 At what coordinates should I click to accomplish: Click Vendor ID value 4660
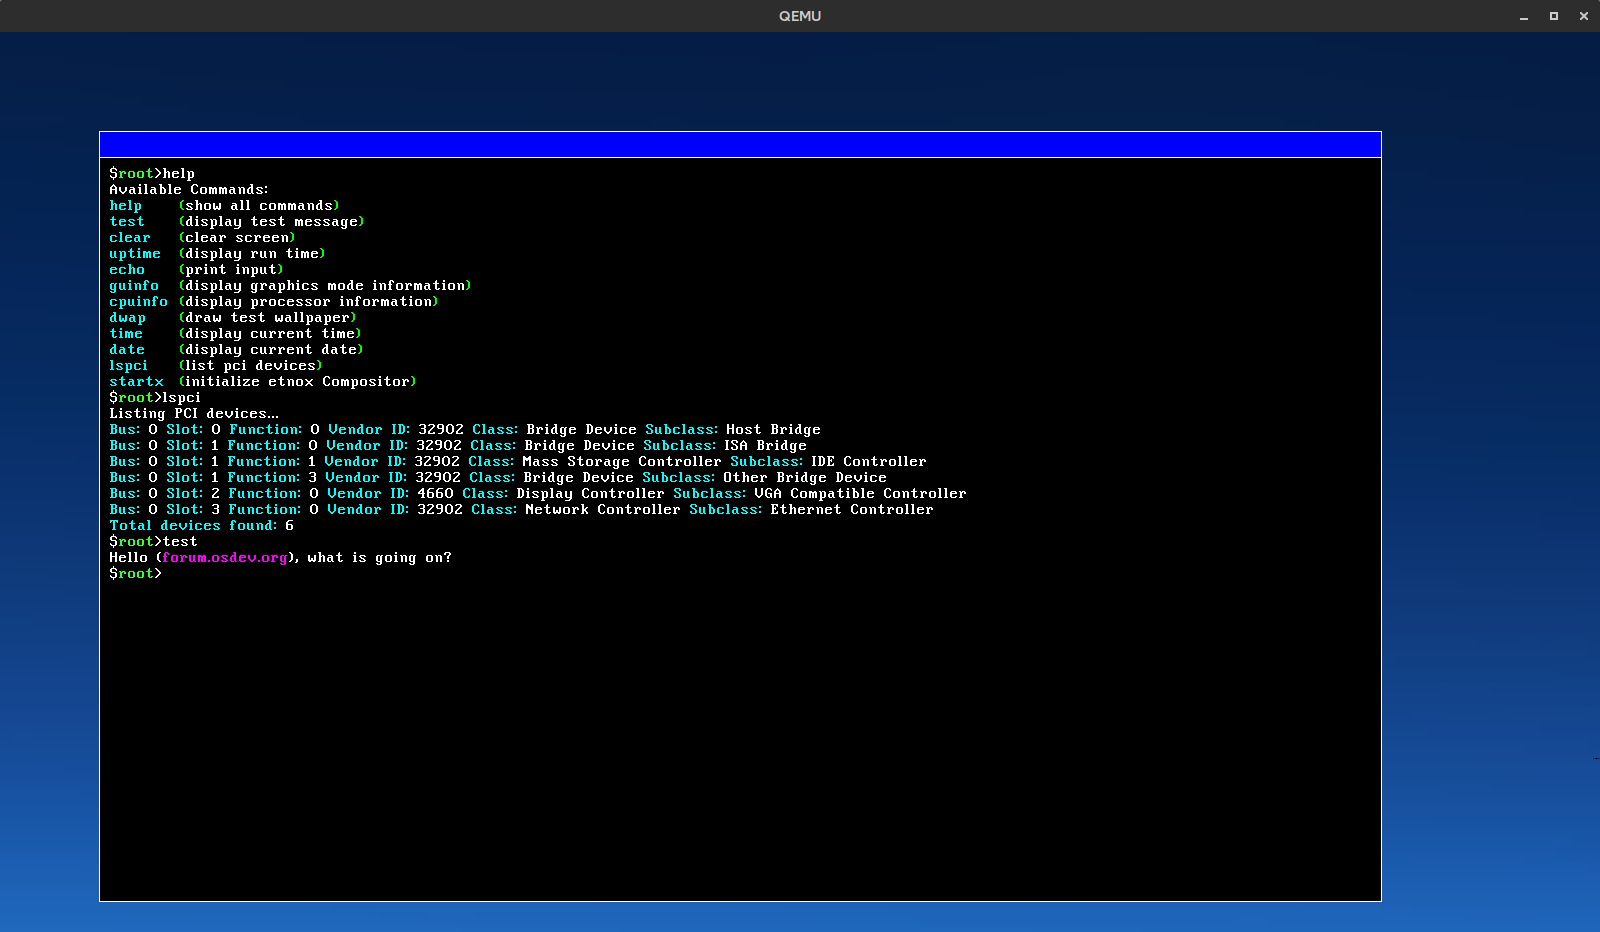point(435,494)
